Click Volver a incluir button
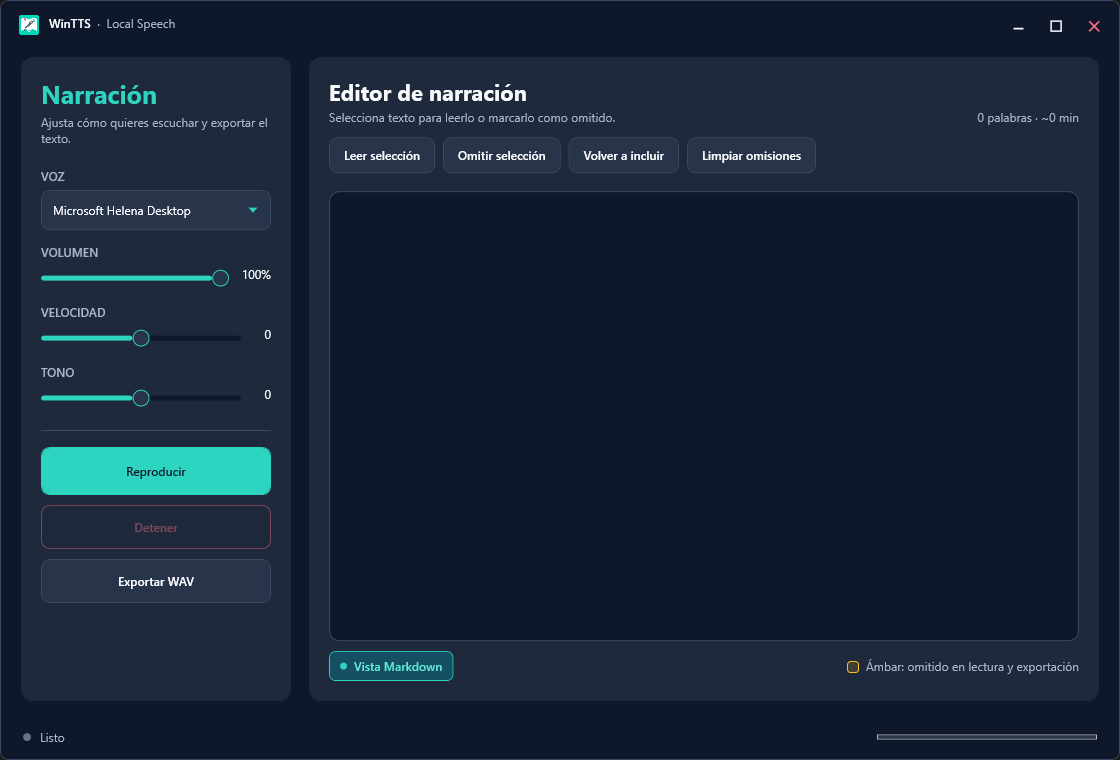Screen dimensions: 1120x760 624,156
